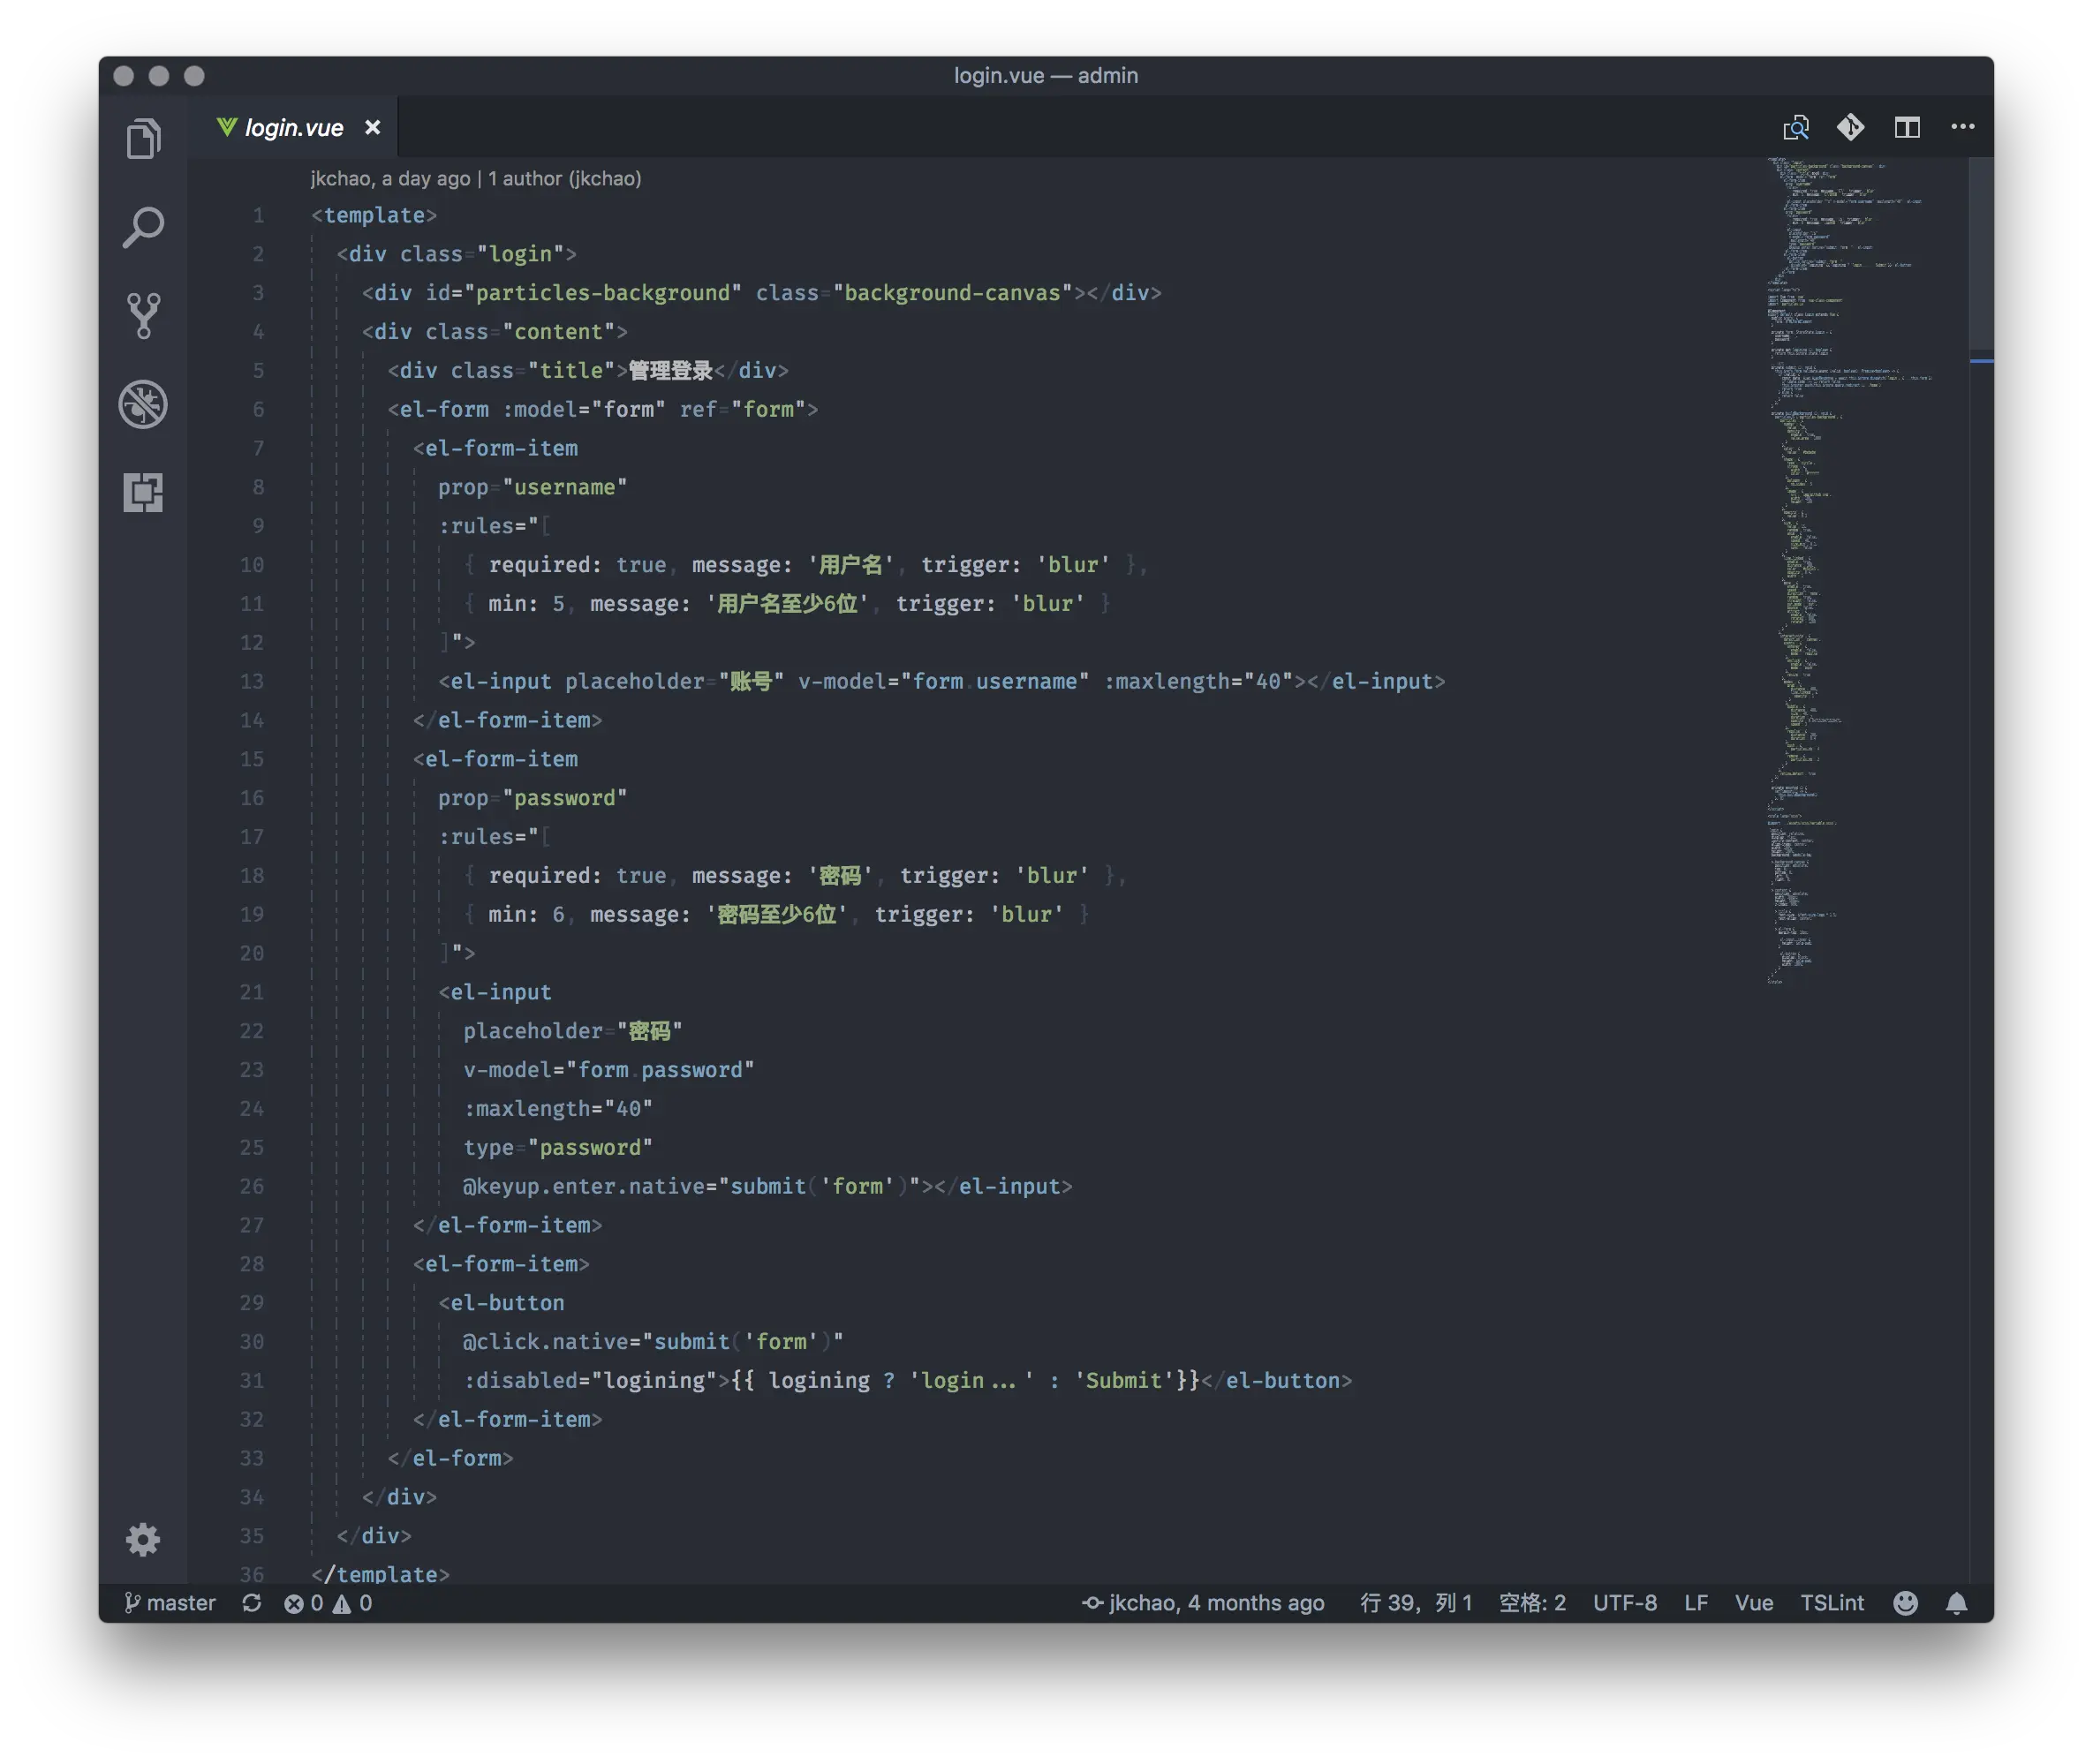Change language mode from Vue
The width and height of the screenshot is (2093, 1764).
tap(1753, 1603)
